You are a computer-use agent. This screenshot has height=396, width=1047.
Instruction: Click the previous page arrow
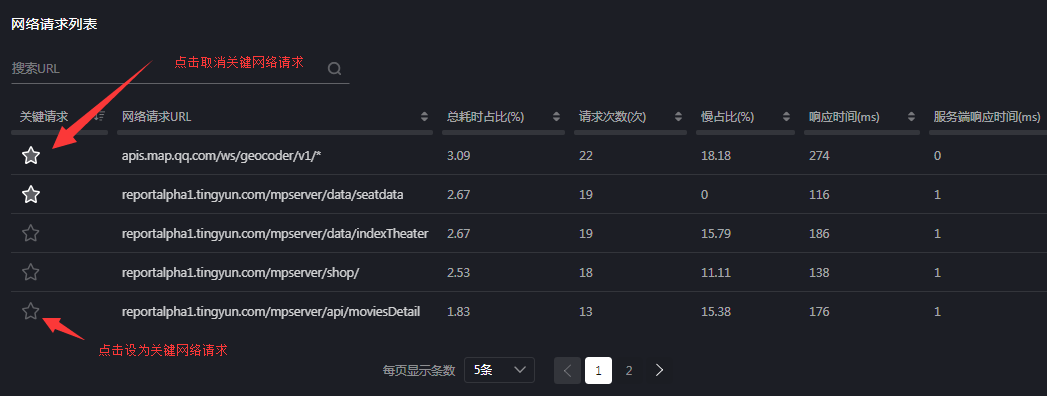click(568, 370)
